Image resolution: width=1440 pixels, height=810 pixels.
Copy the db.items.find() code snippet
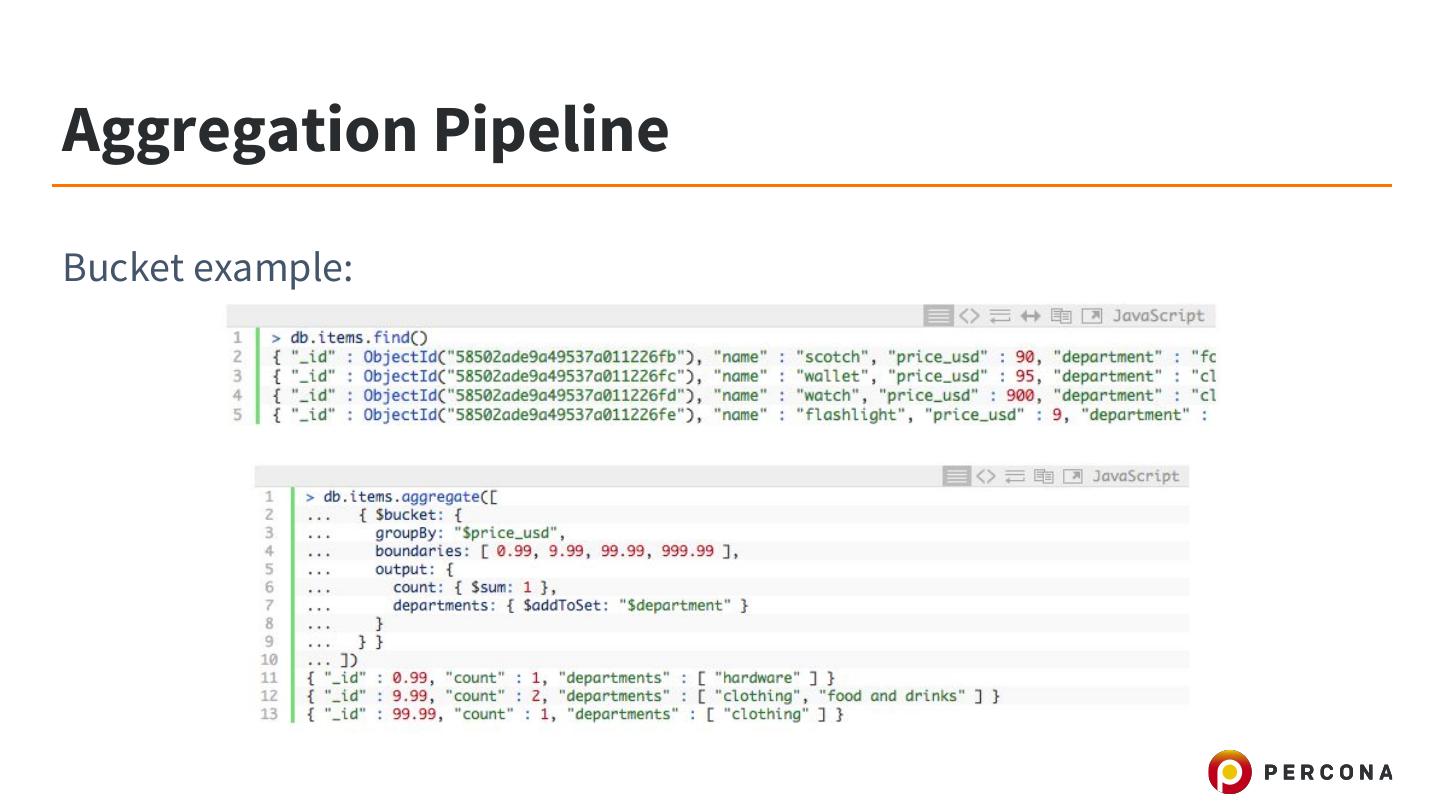coord(1060,316)
